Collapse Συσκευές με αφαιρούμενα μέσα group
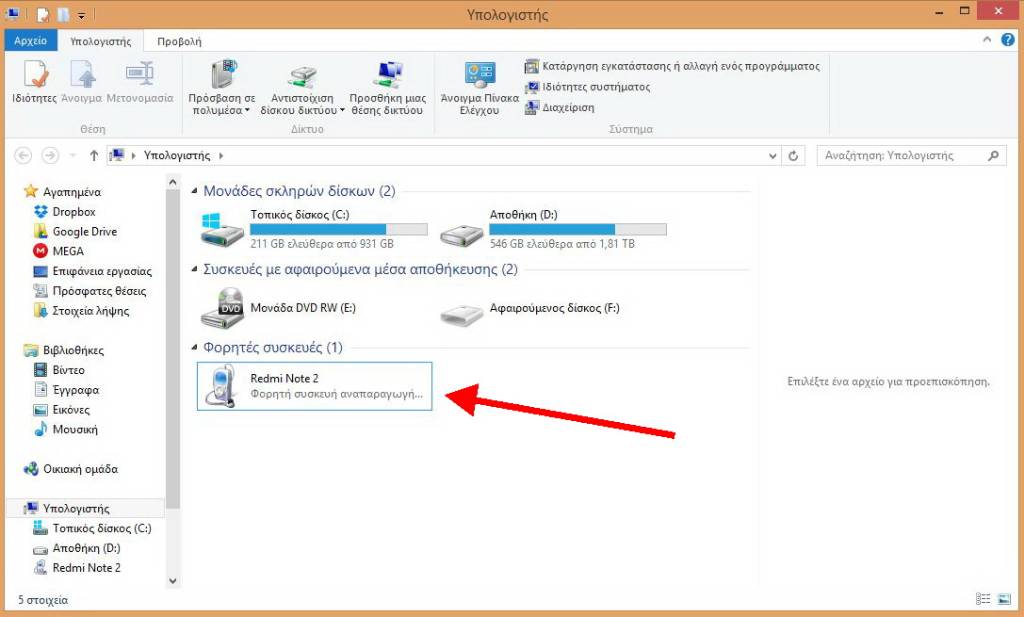The image size is (1024, 617). click(194, 270)
